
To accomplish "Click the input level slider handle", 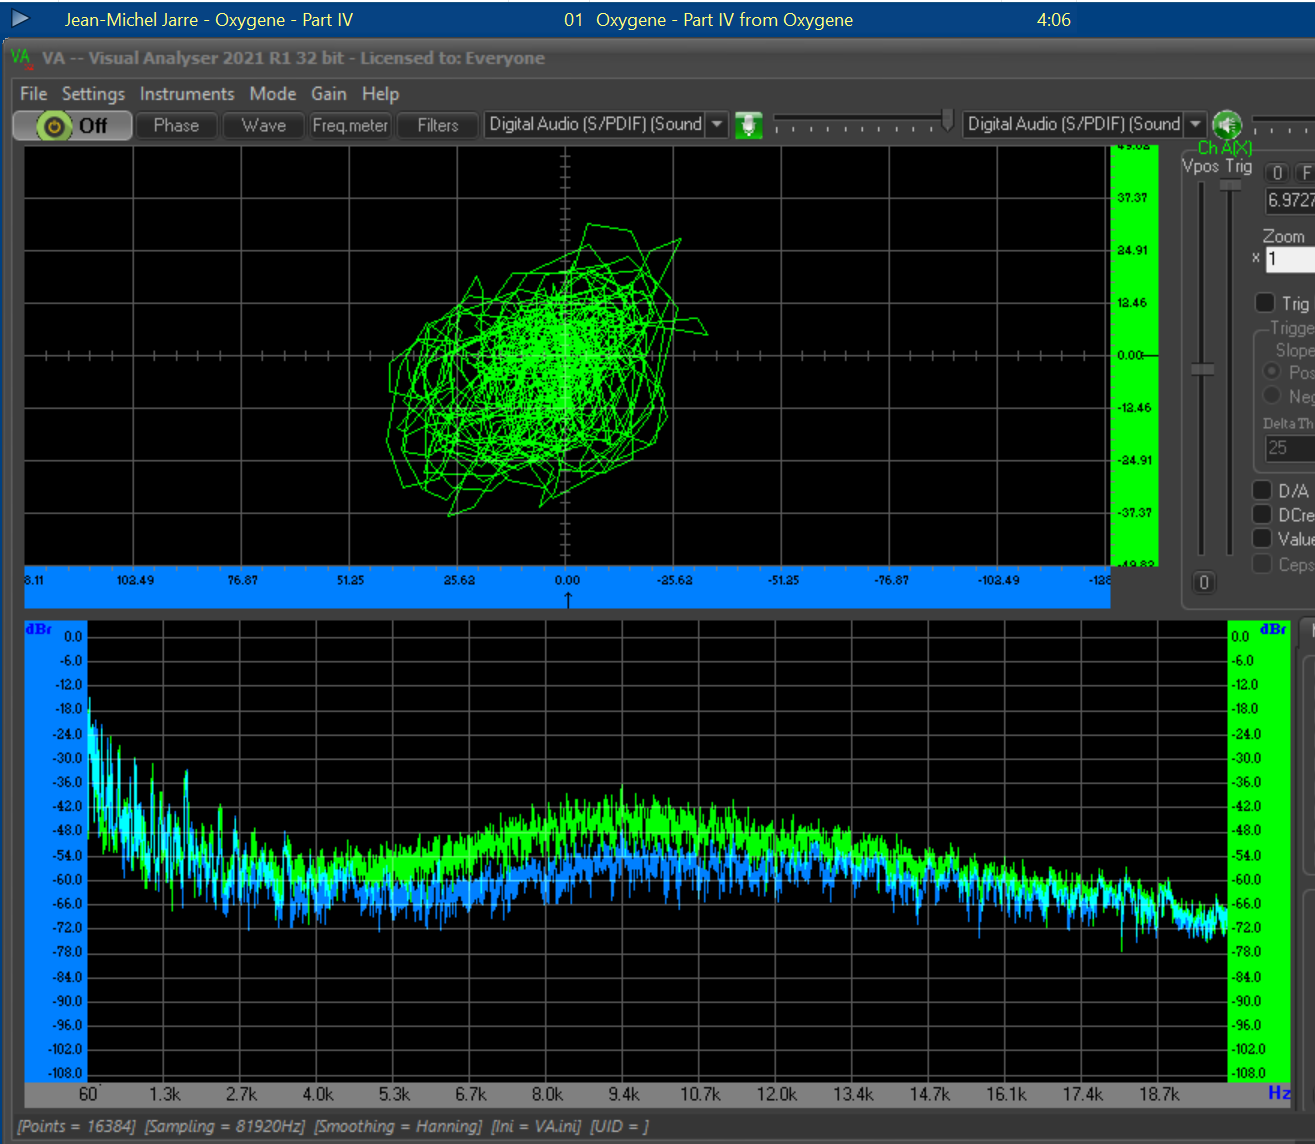I will (947, 121).
